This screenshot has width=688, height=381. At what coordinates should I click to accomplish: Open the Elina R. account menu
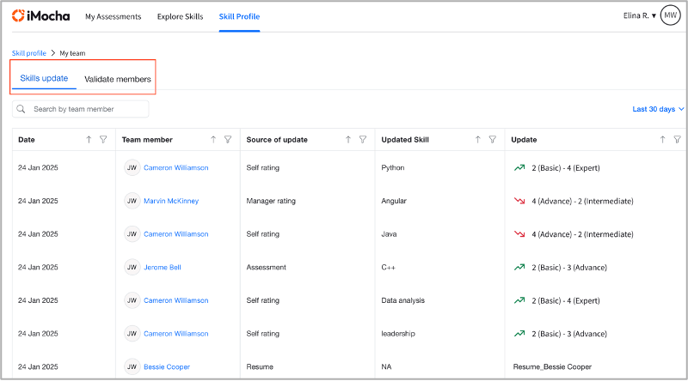[x=639, y=16]
